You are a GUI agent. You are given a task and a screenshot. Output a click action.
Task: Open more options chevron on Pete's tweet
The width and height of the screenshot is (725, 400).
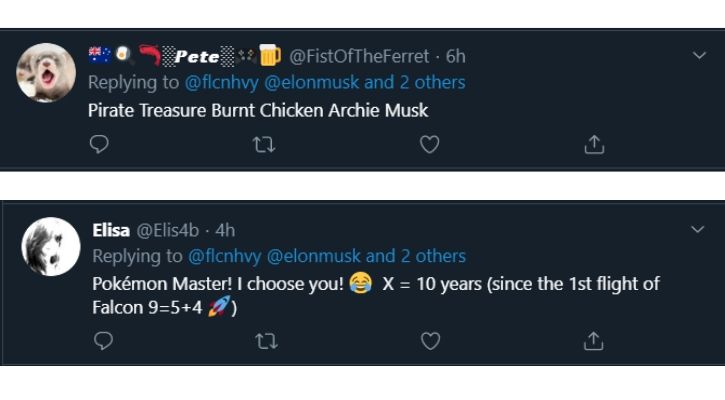point(699,56)
